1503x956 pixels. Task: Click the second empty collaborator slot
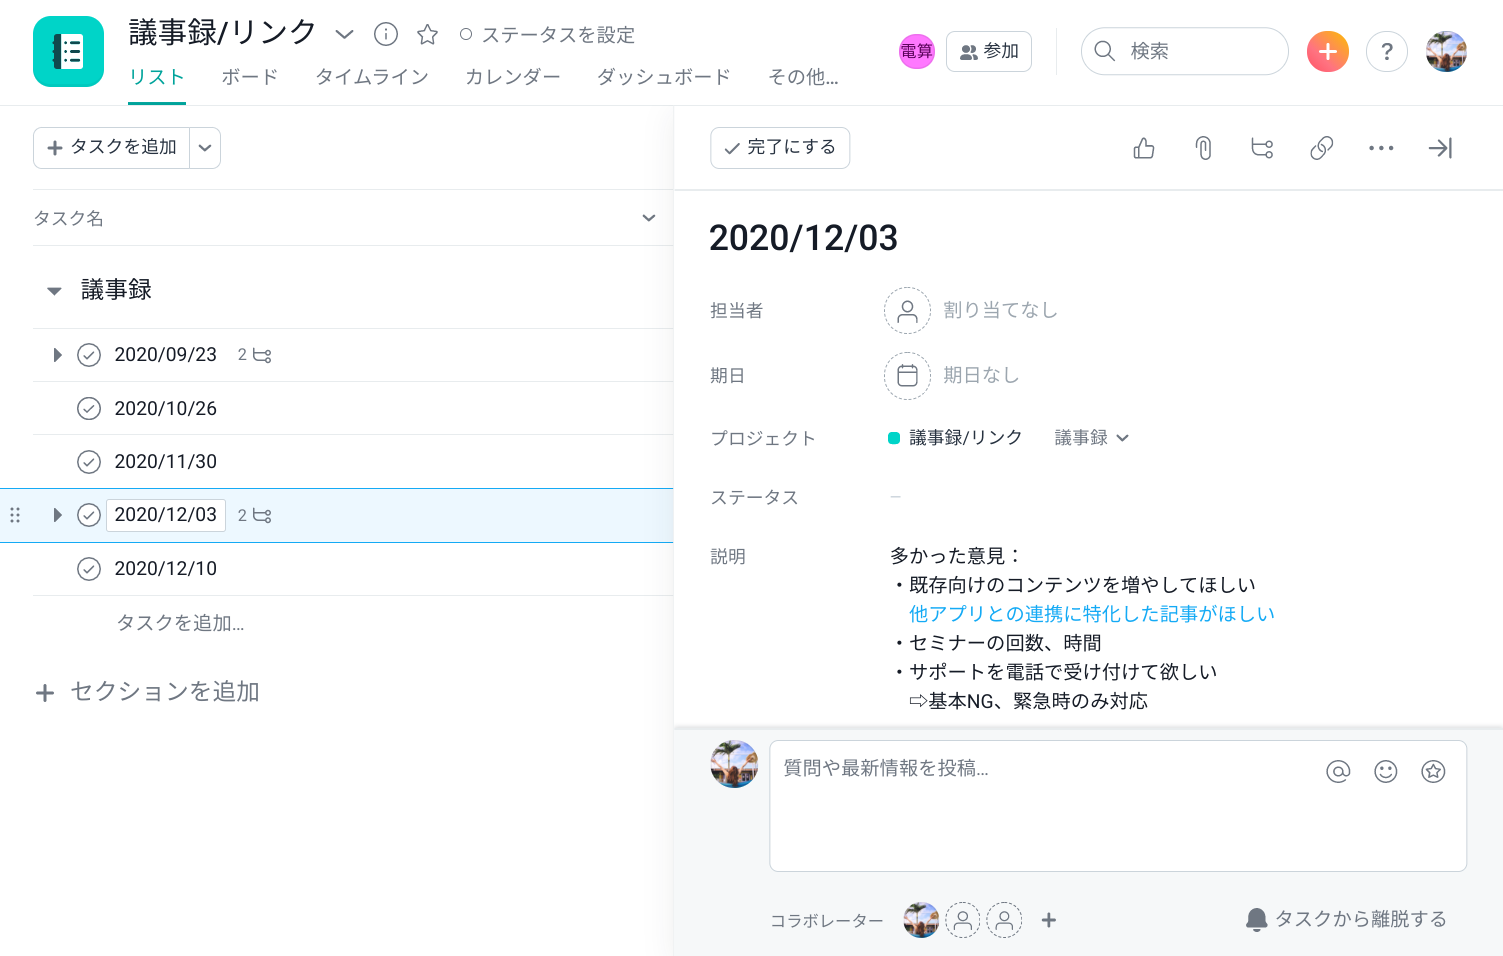[1004, 920]
